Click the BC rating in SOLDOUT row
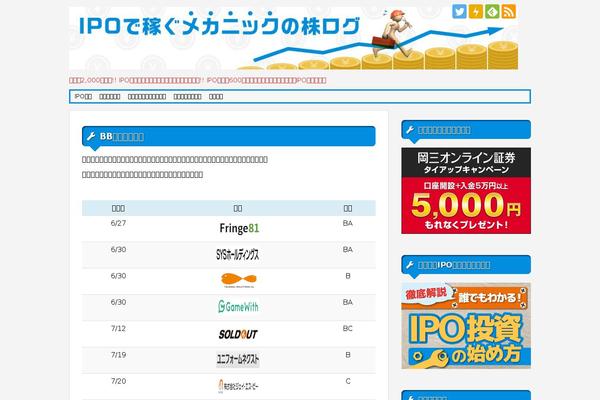 pyautogui.click(x=347, y=328)
